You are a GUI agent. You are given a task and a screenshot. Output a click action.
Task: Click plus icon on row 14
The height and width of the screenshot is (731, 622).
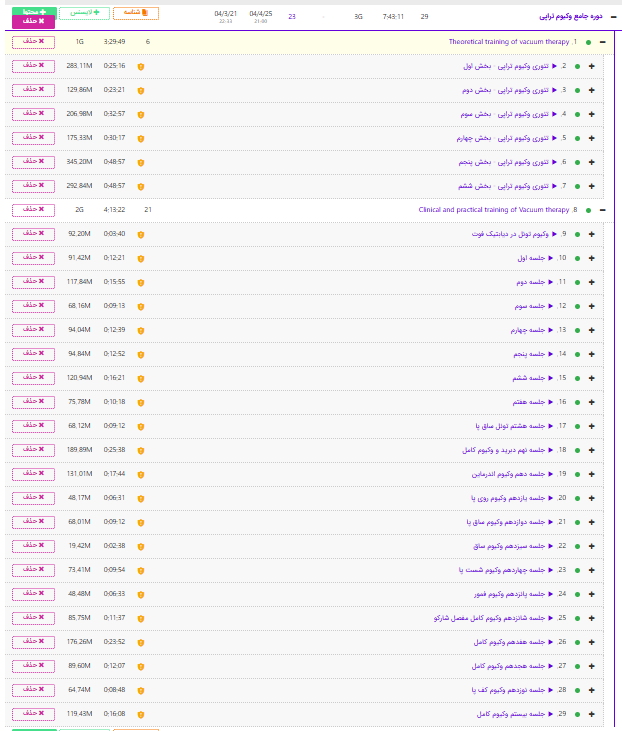592,354
